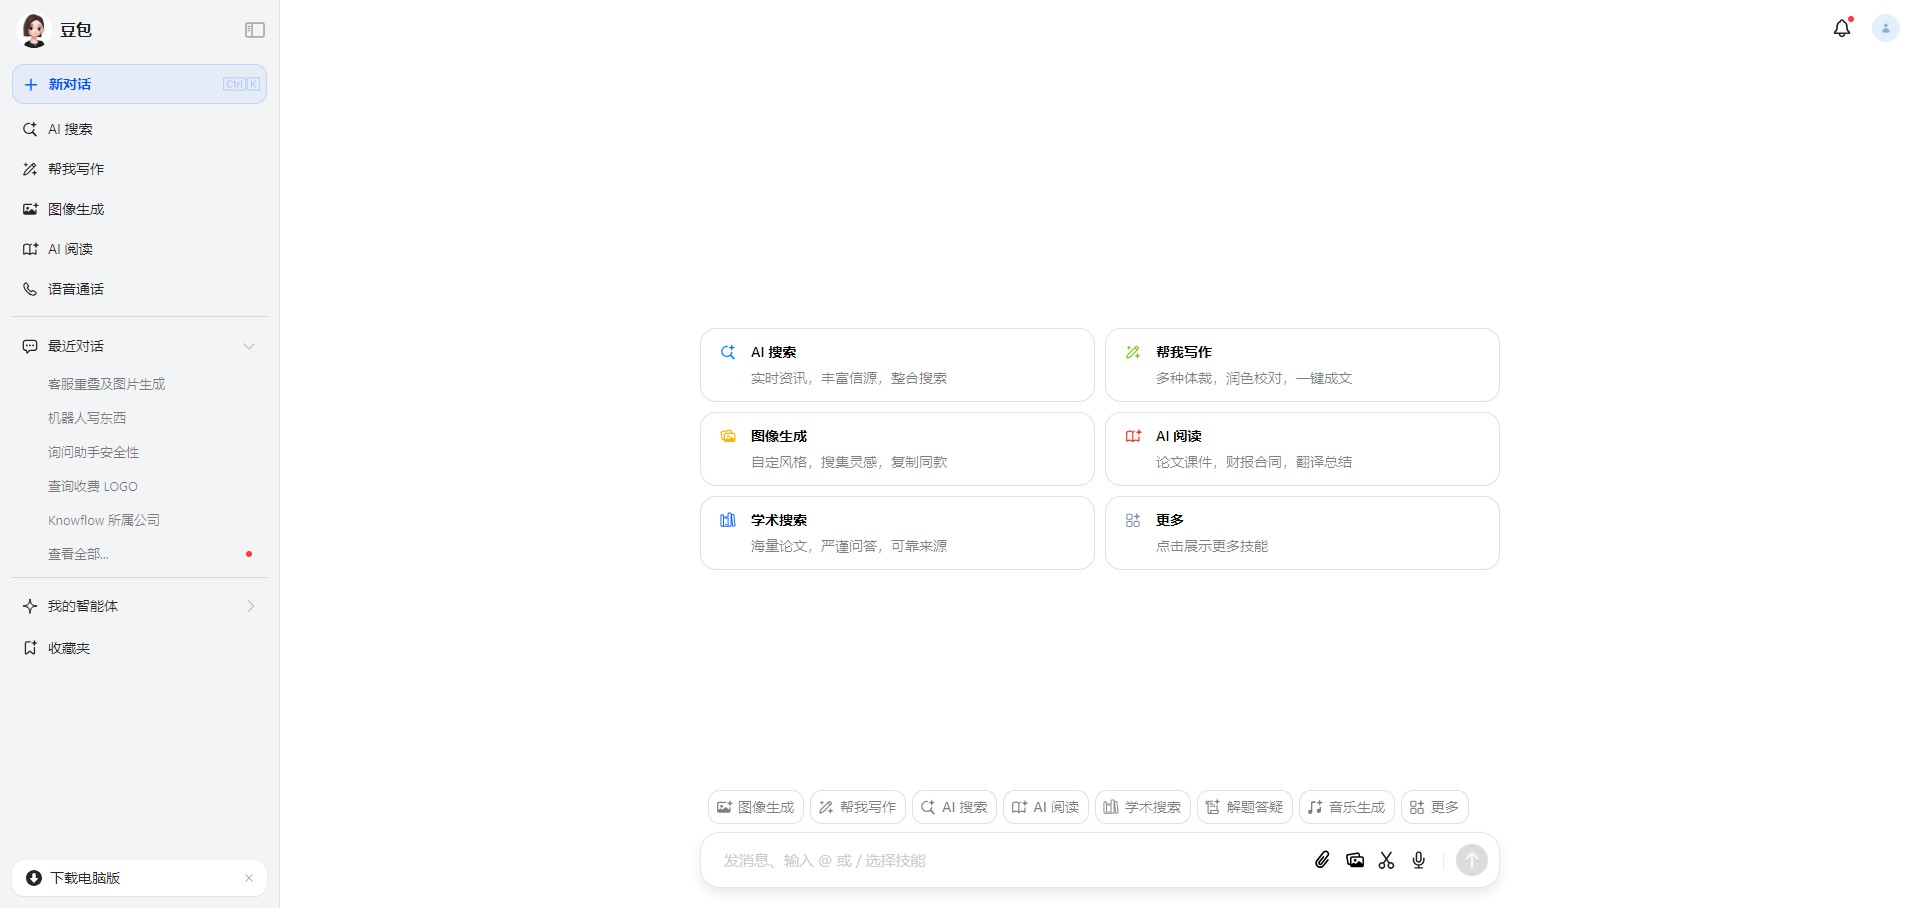Image resolution: width=1920 pixels, height=908 pixels.
Task: Click 帮我写作 skill chip above input
Action: tap(858, 807)
